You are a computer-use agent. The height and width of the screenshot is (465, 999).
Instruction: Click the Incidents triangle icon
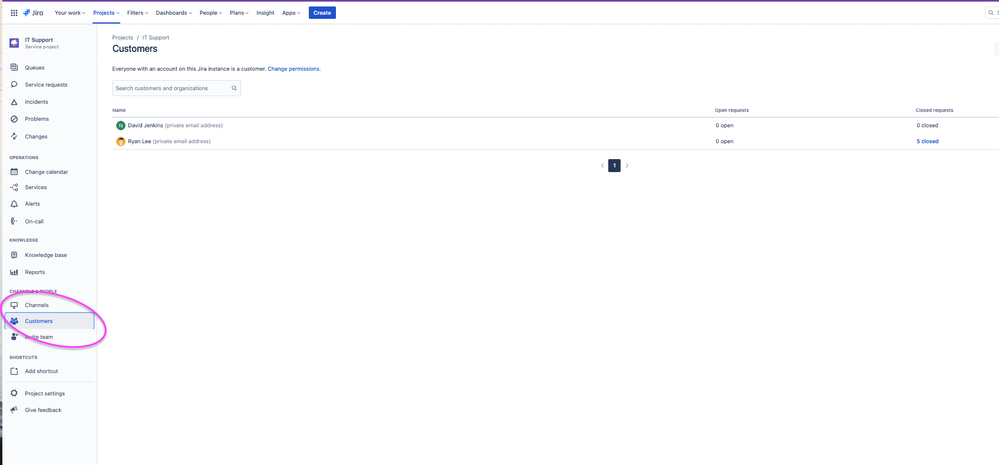[x=14, y=102]
